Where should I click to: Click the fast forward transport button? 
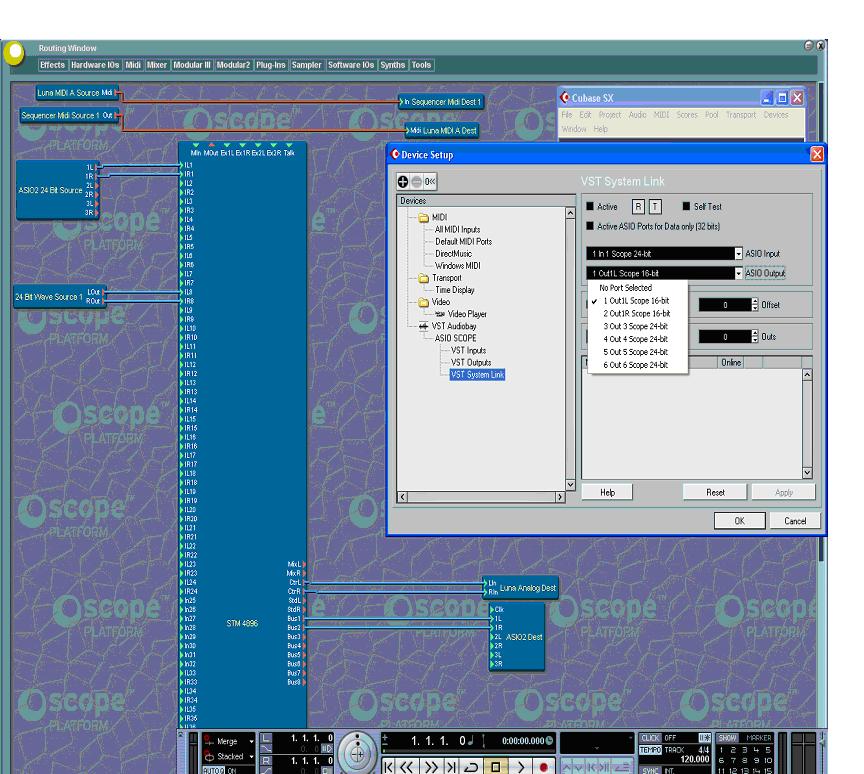coord(431,767)
